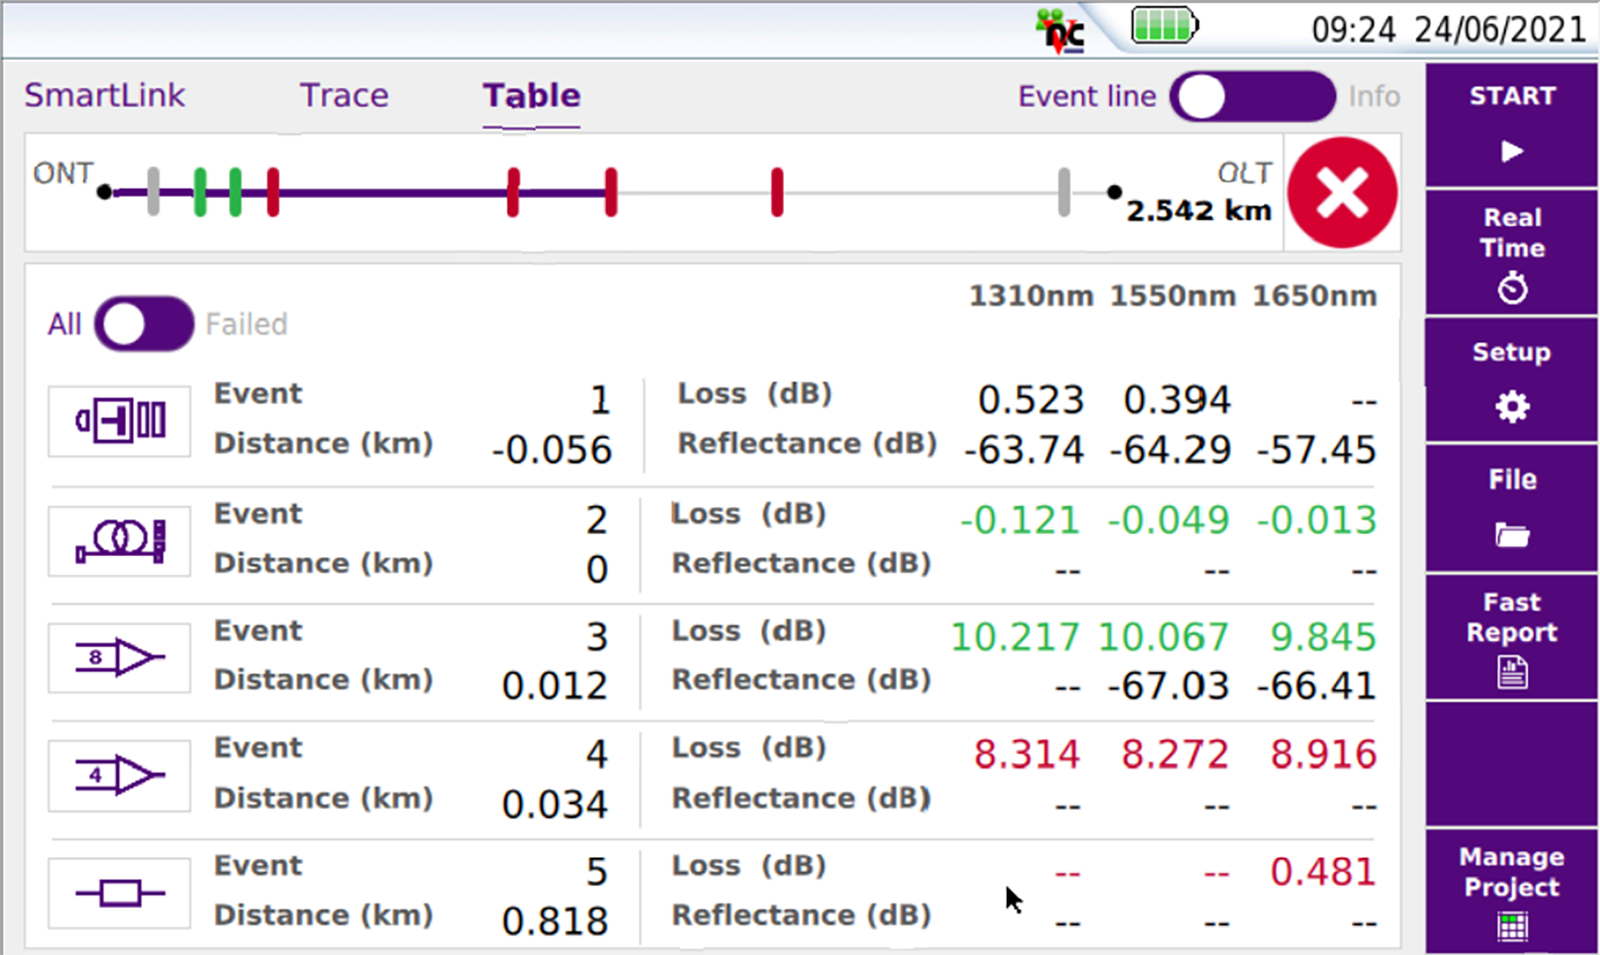Open Real Time mode
1600x955 pixels.
click(x=1511, y=253)
